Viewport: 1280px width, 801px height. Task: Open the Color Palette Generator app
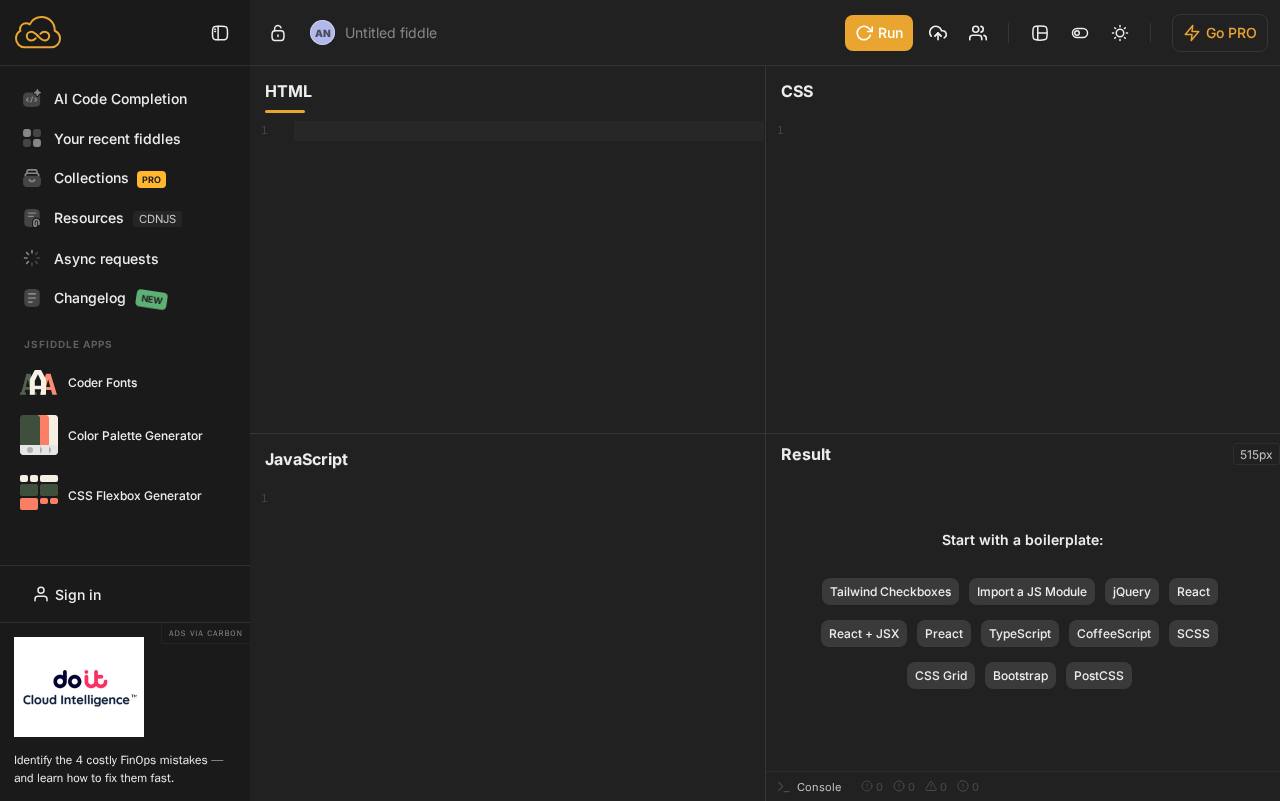[135, 436]
